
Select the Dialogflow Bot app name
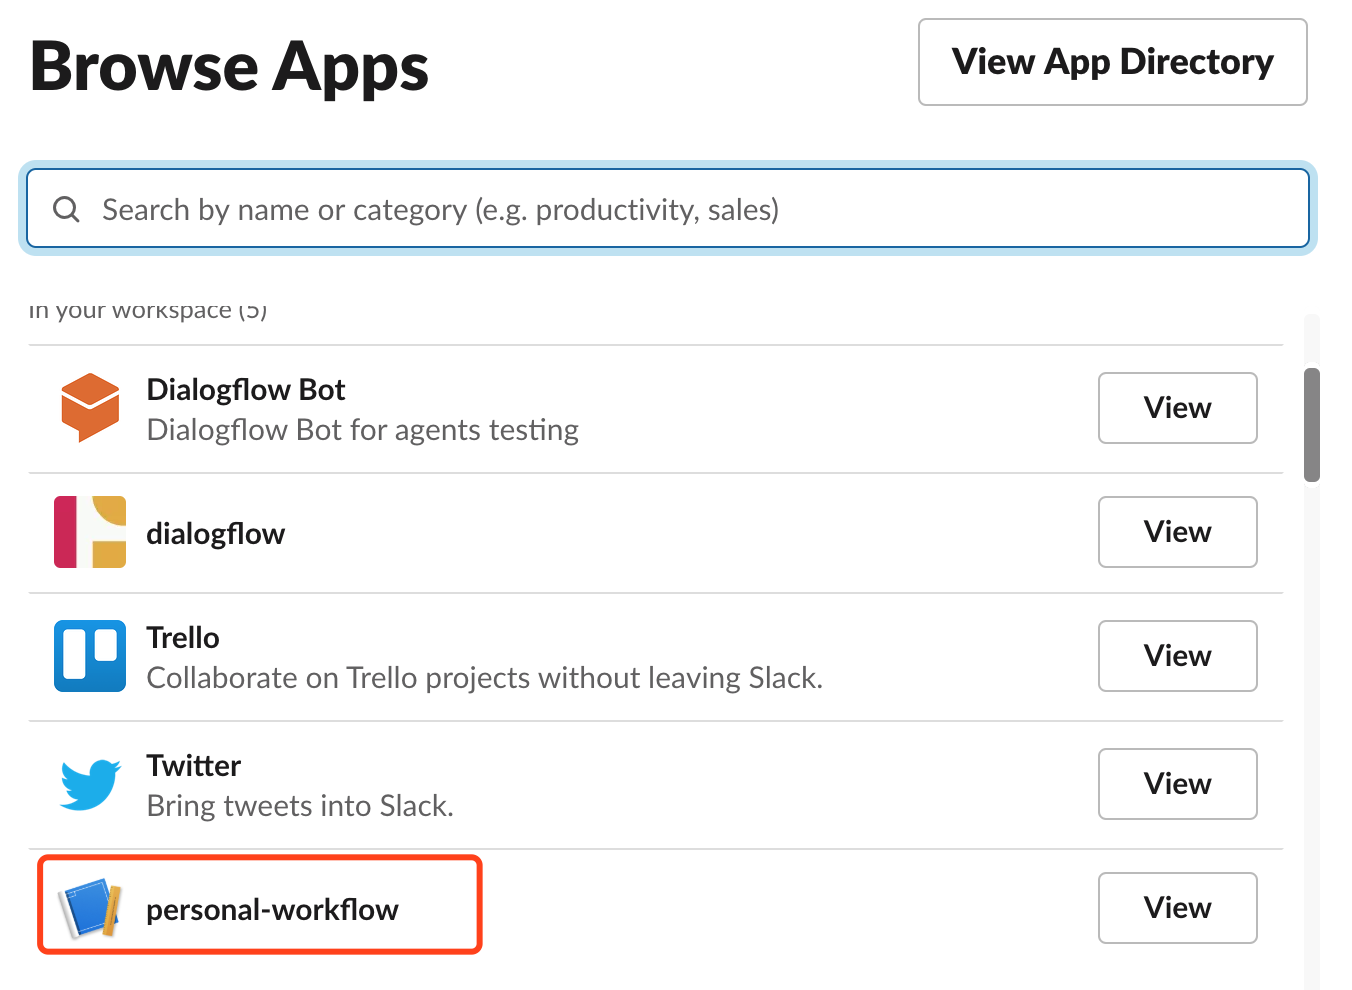(x=246, y=390)
